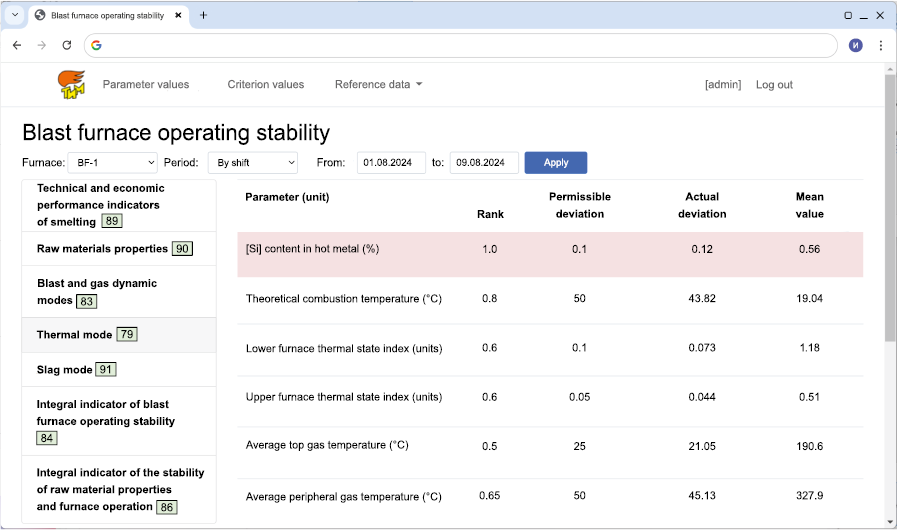Image resolution: width=897 pixels, height=530 pixels.
Task: Expand the Furnace BF-1 dropdown
Action: click(x=114, y=162)
